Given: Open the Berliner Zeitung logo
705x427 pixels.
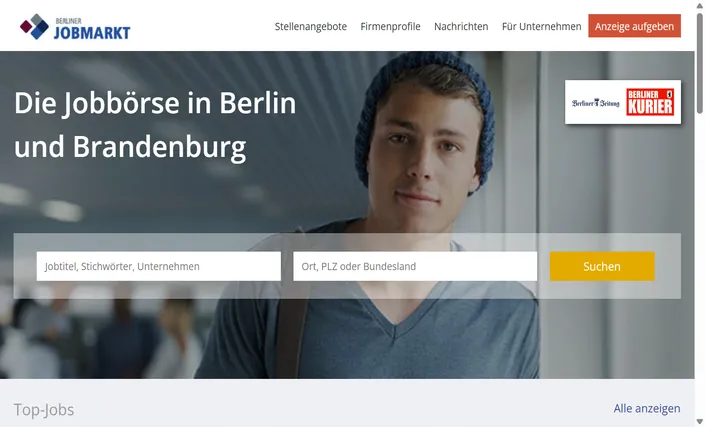Looking at the screenshot, I should 595,102.
